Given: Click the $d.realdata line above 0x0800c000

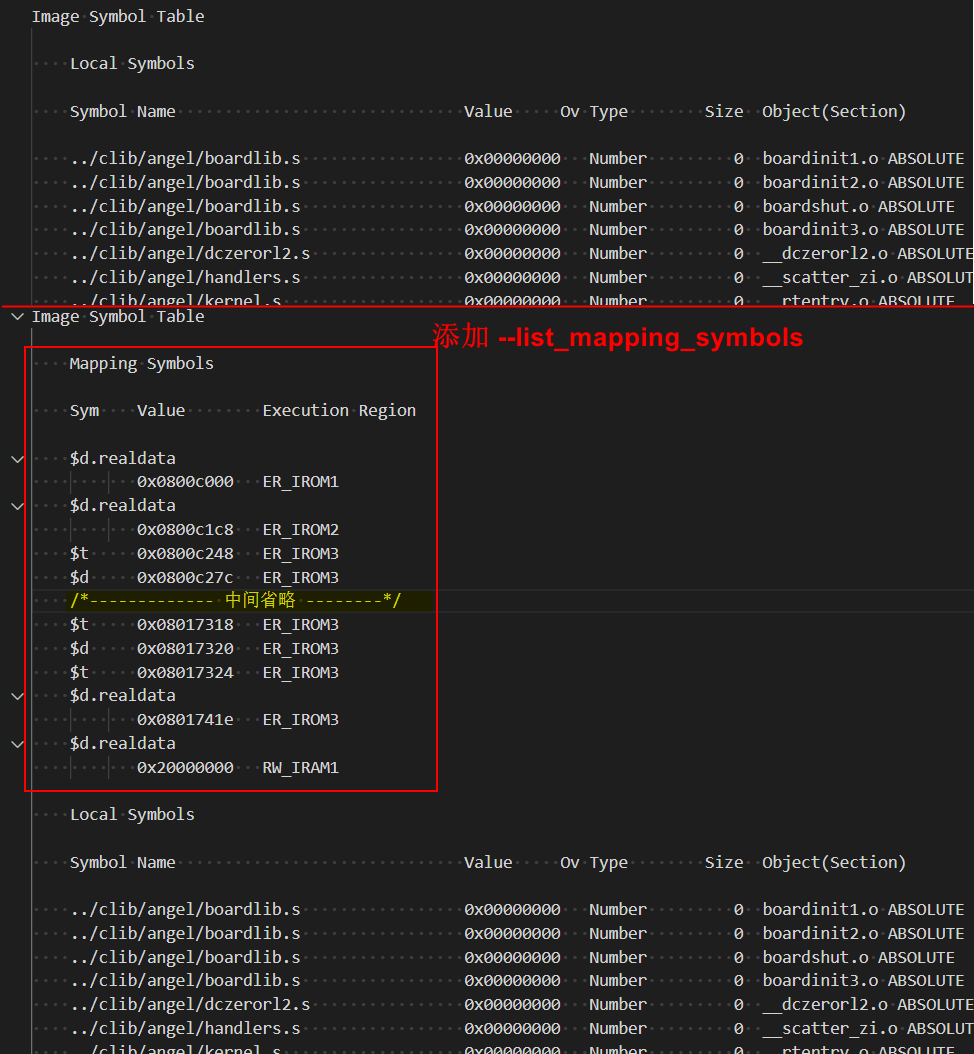Looking at the screenshot, I should pos(123,458).
